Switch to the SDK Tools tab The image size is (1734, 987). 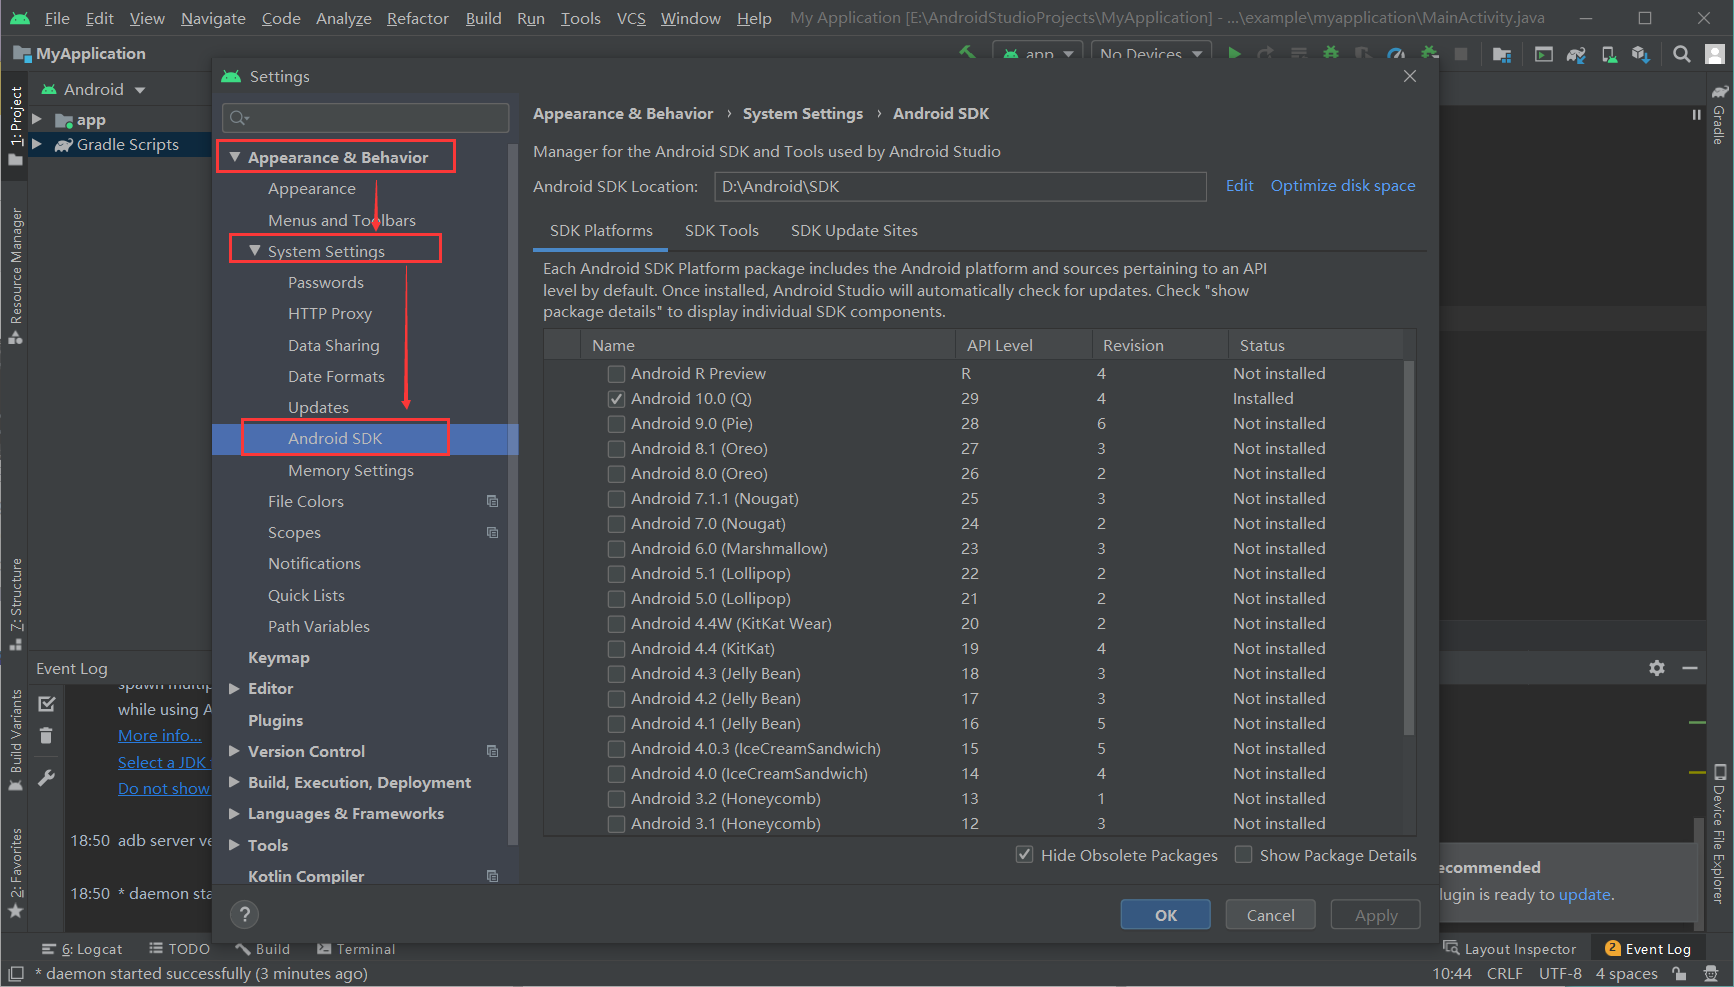(721, 230)
